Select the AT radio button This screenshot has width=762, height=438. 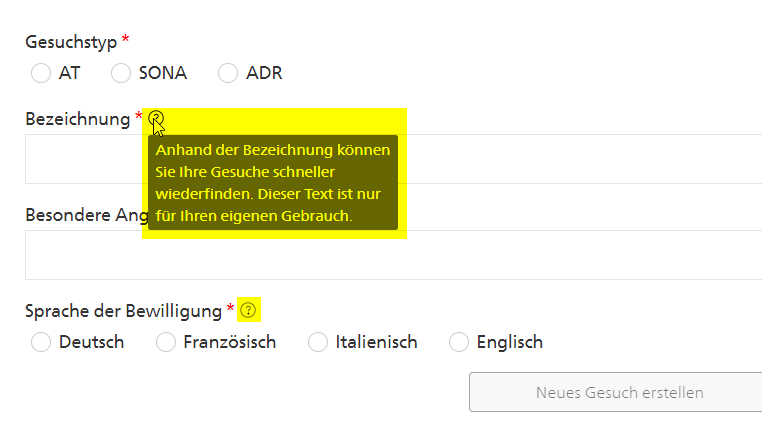coord(41,73)
